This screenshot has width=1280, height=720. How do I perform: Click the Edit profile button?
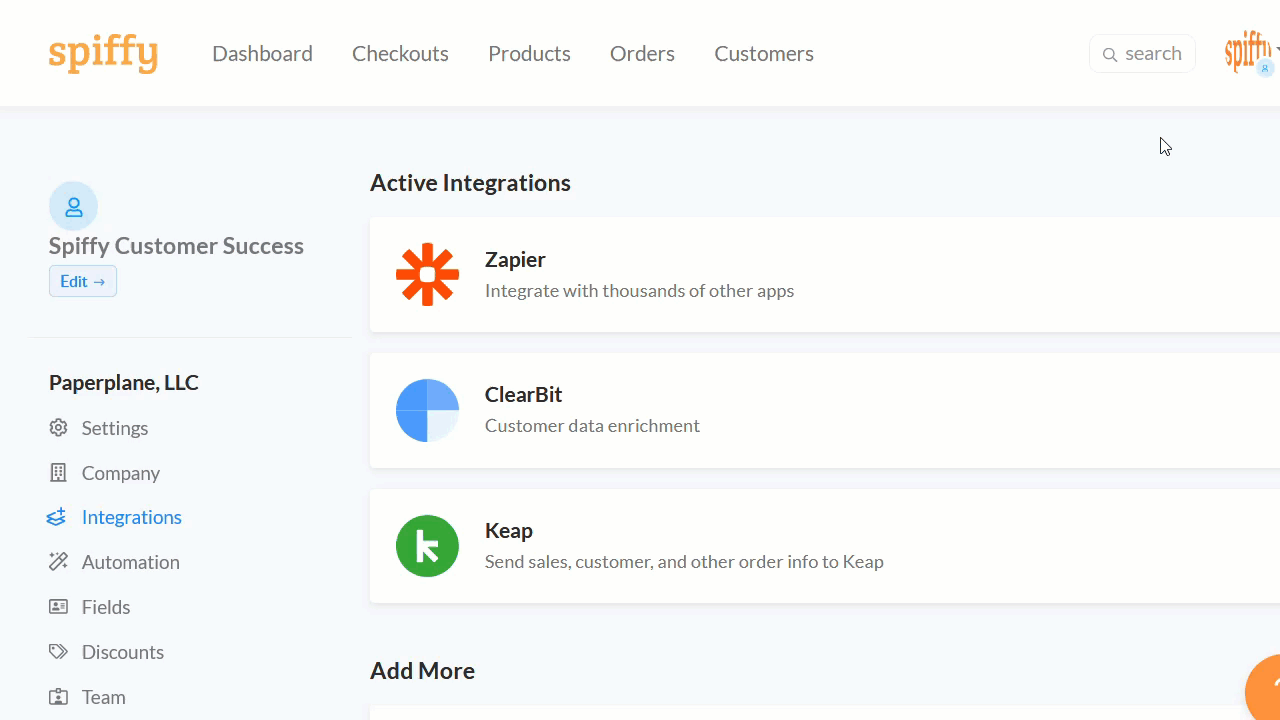(x=83, y=282)
